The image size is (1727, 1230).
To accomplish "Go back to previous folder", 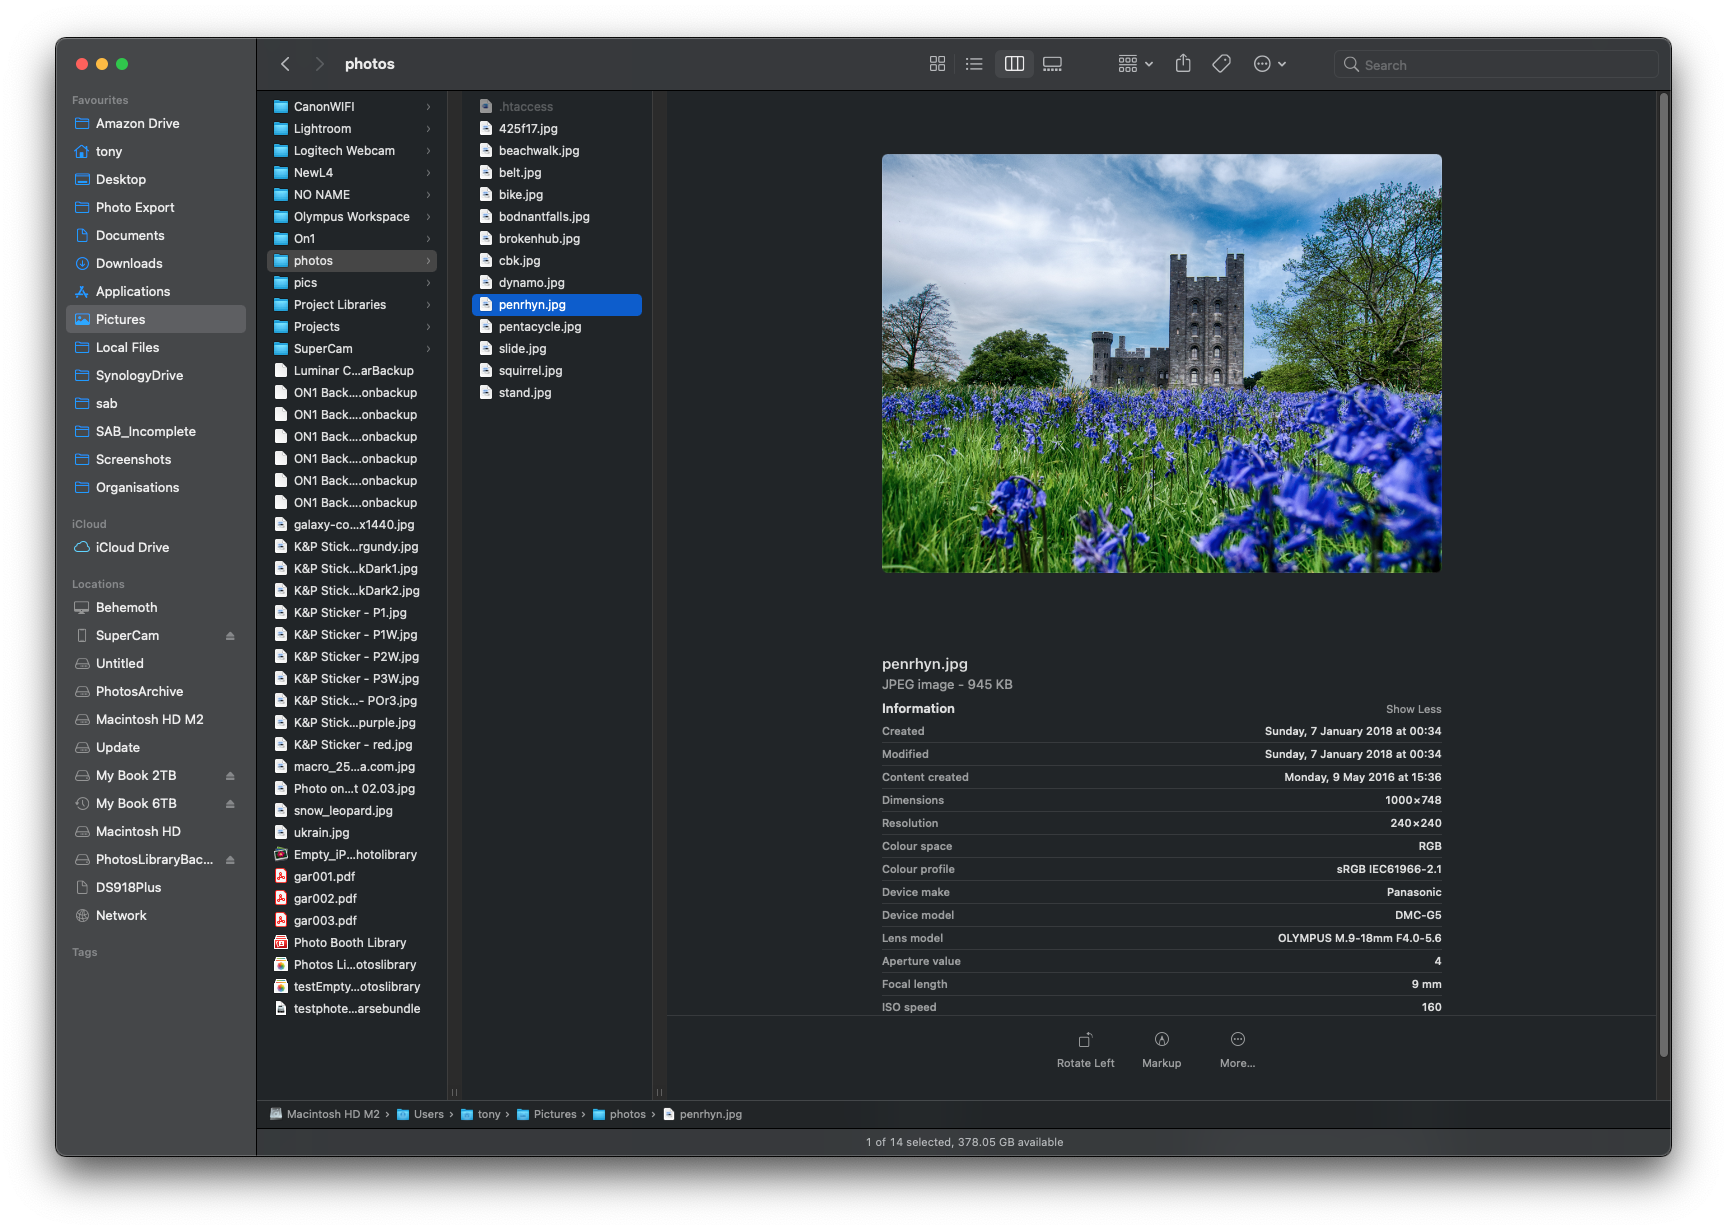I will (286, 64).
